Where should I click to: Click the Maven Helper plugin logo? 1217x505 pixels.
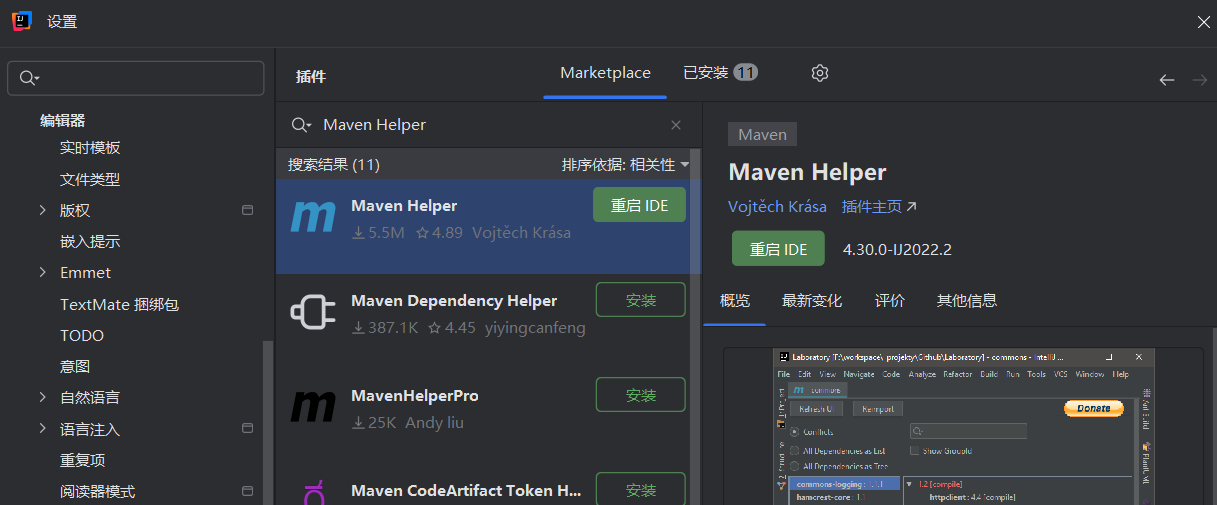[313, 218]
